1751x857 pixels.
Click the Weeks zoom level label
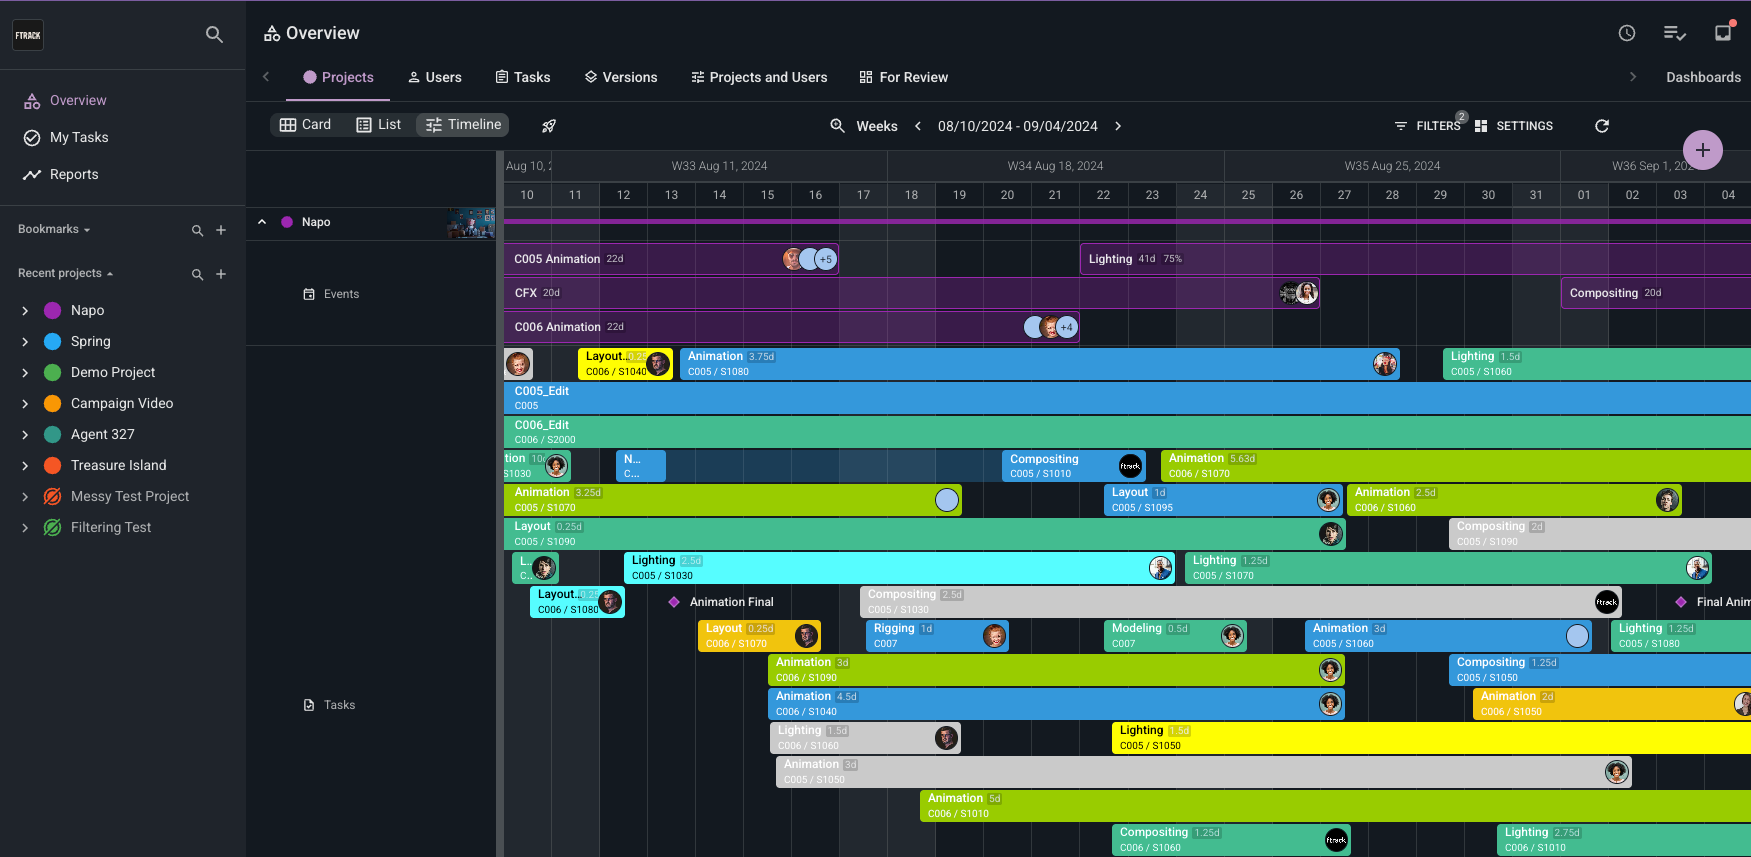point(877,126)
